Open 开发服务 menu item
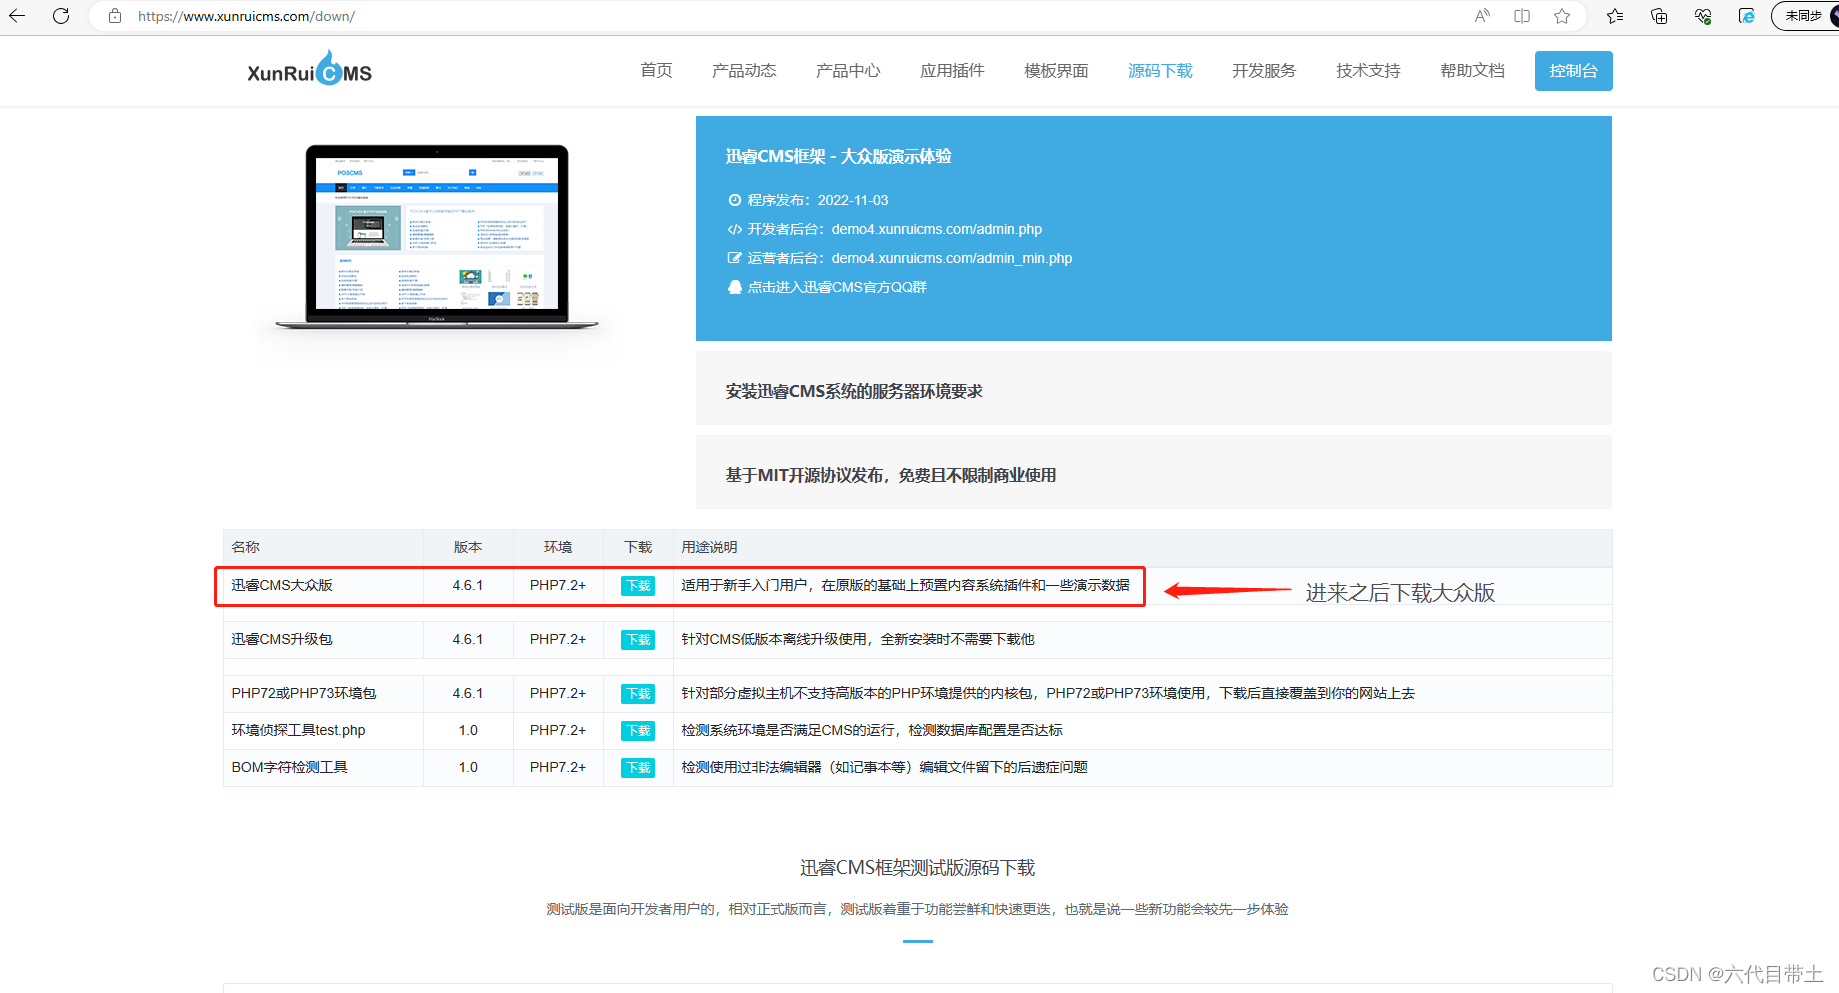 pos(1264,70)
